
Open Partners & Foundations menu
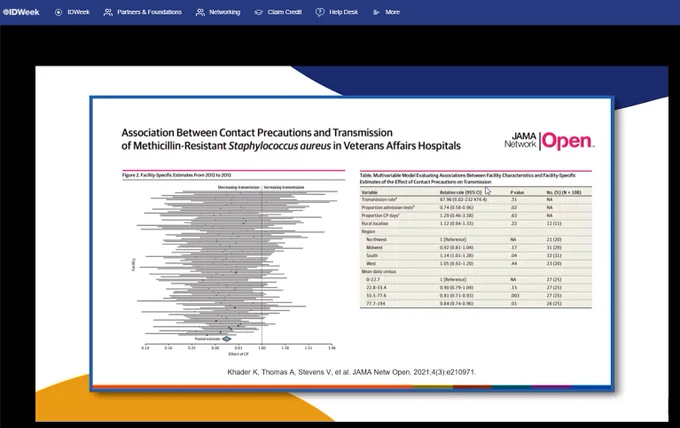coord(149,12)
